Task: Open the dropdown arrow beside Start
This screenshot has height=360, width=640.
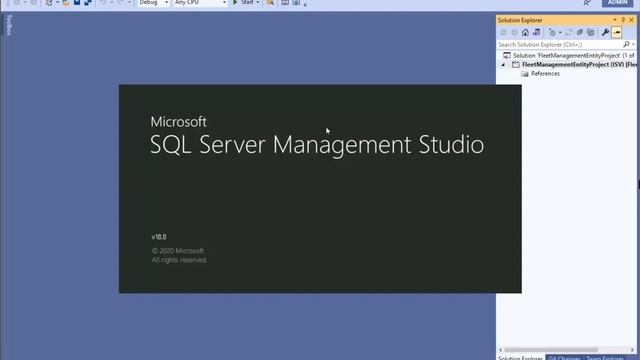Action: point(258,3)
